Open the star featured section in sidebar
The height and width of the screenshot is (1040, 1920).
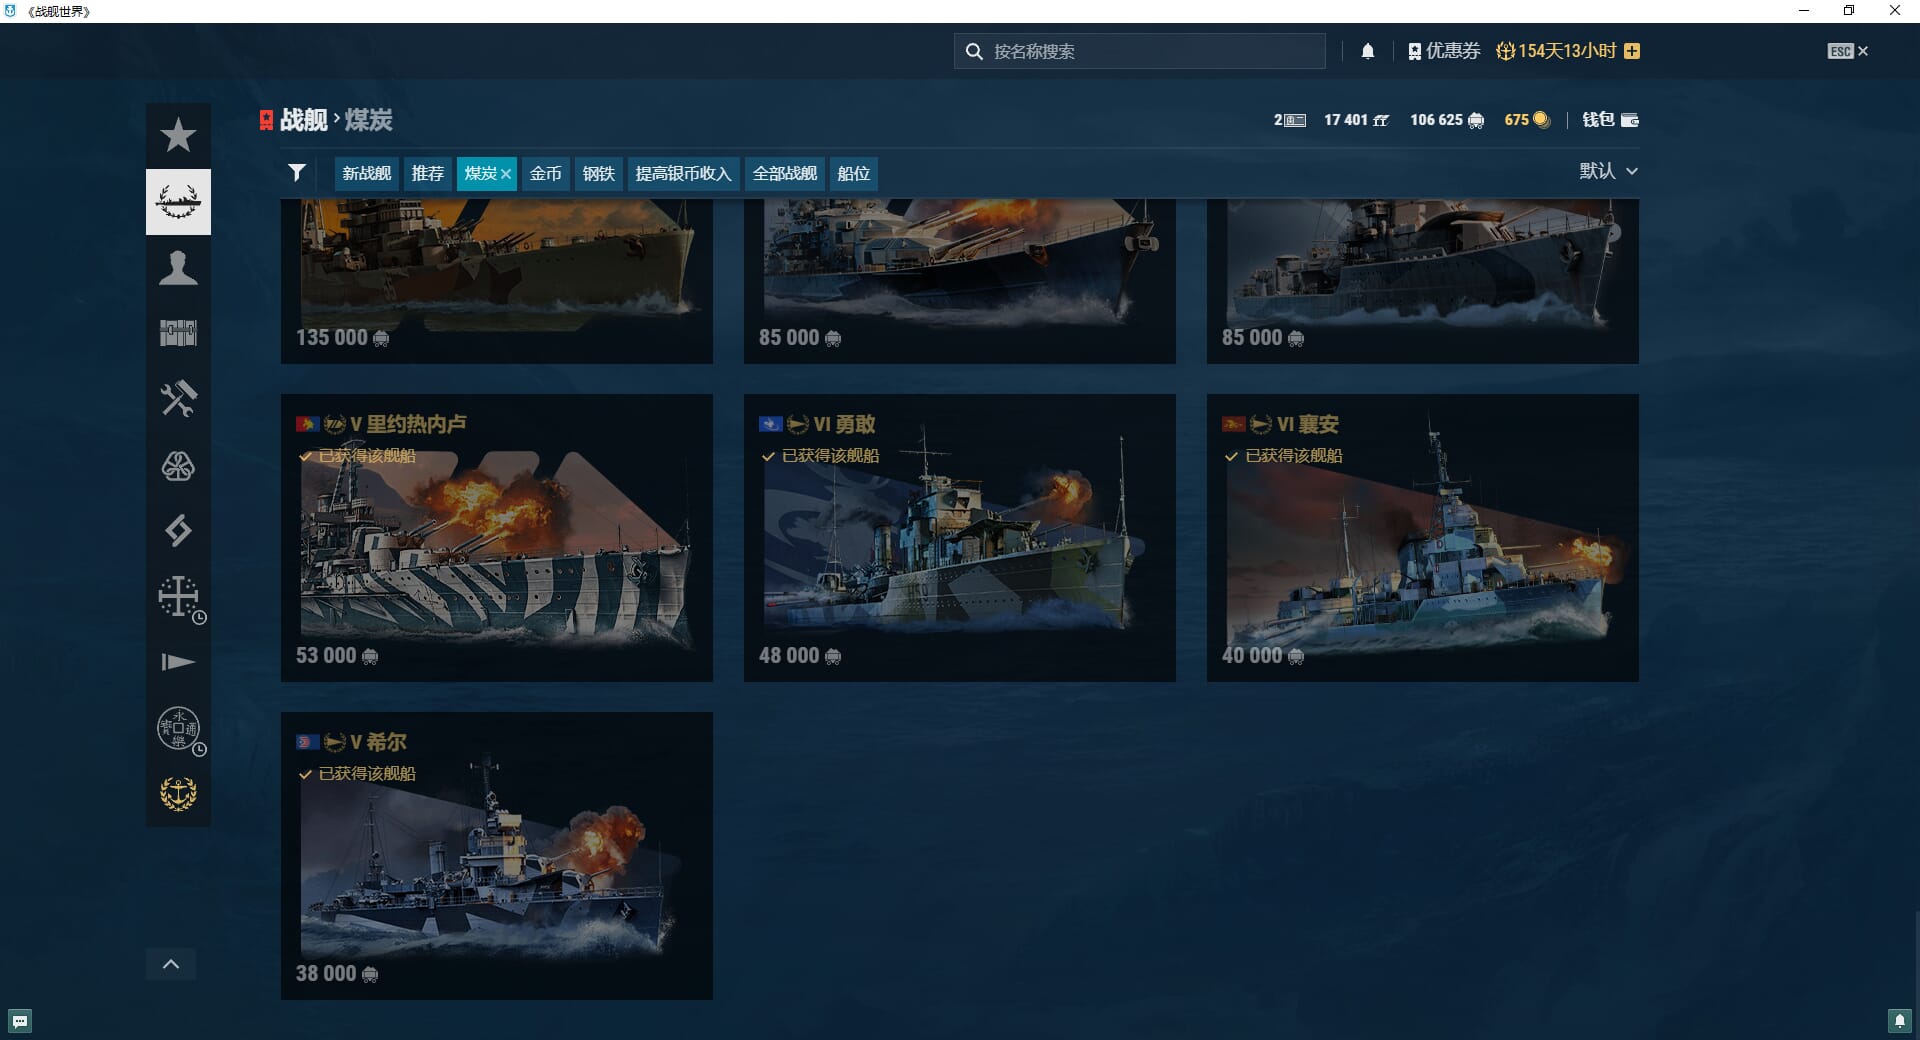click(x=178, y=135)
